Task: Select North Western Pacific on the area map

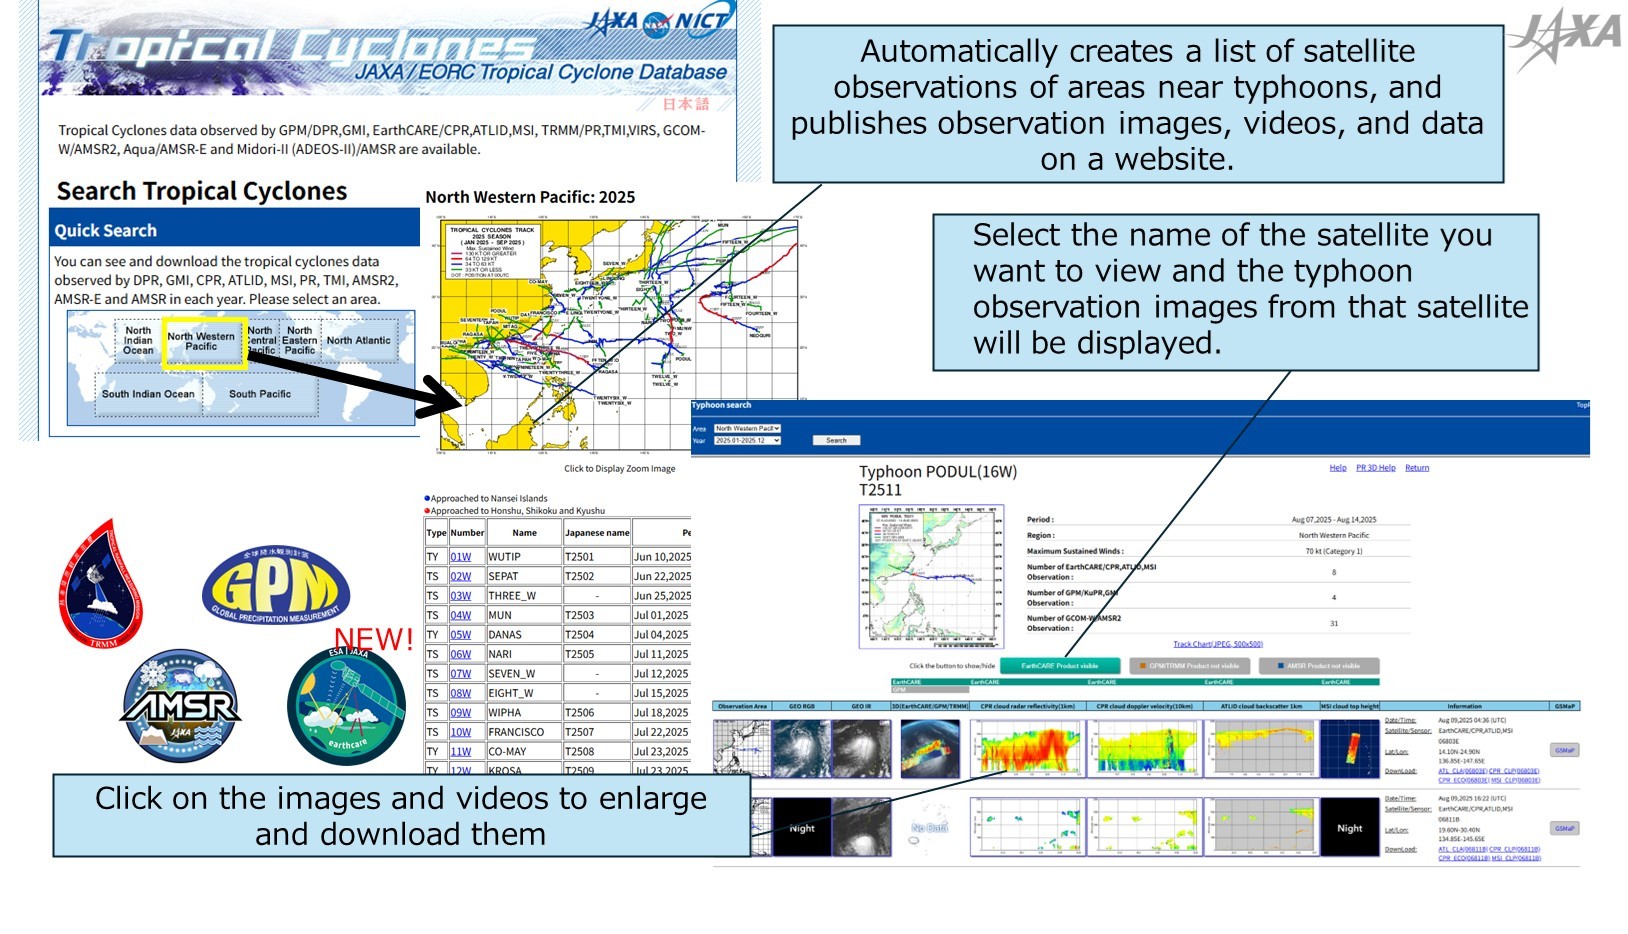Action: point(201,342)
